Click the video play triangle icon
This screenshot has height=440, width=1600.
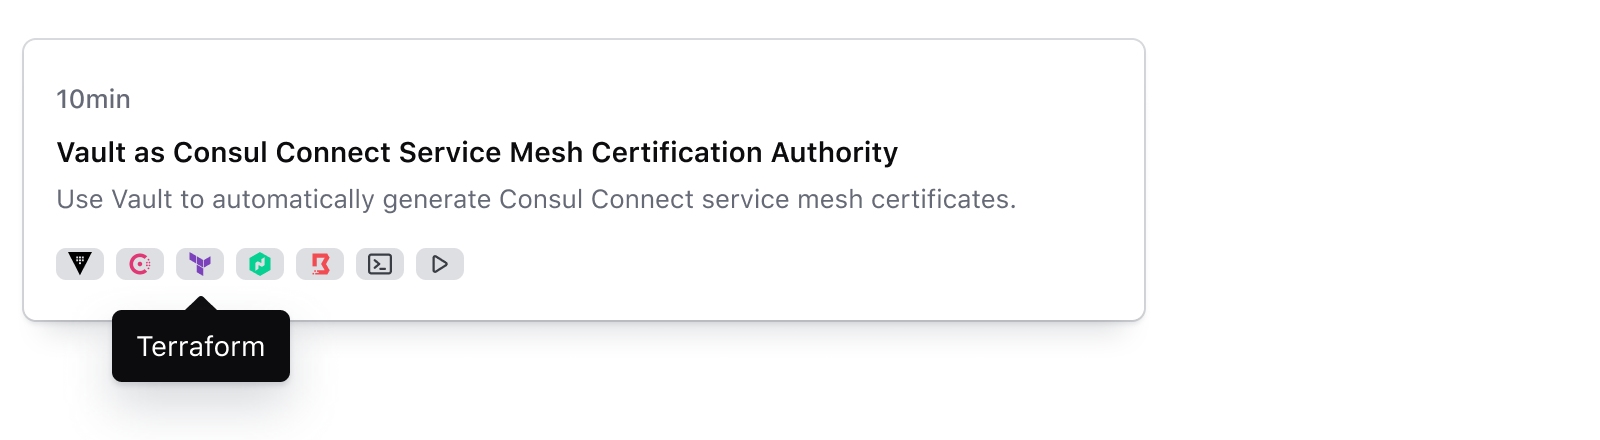tap(440, 264)
